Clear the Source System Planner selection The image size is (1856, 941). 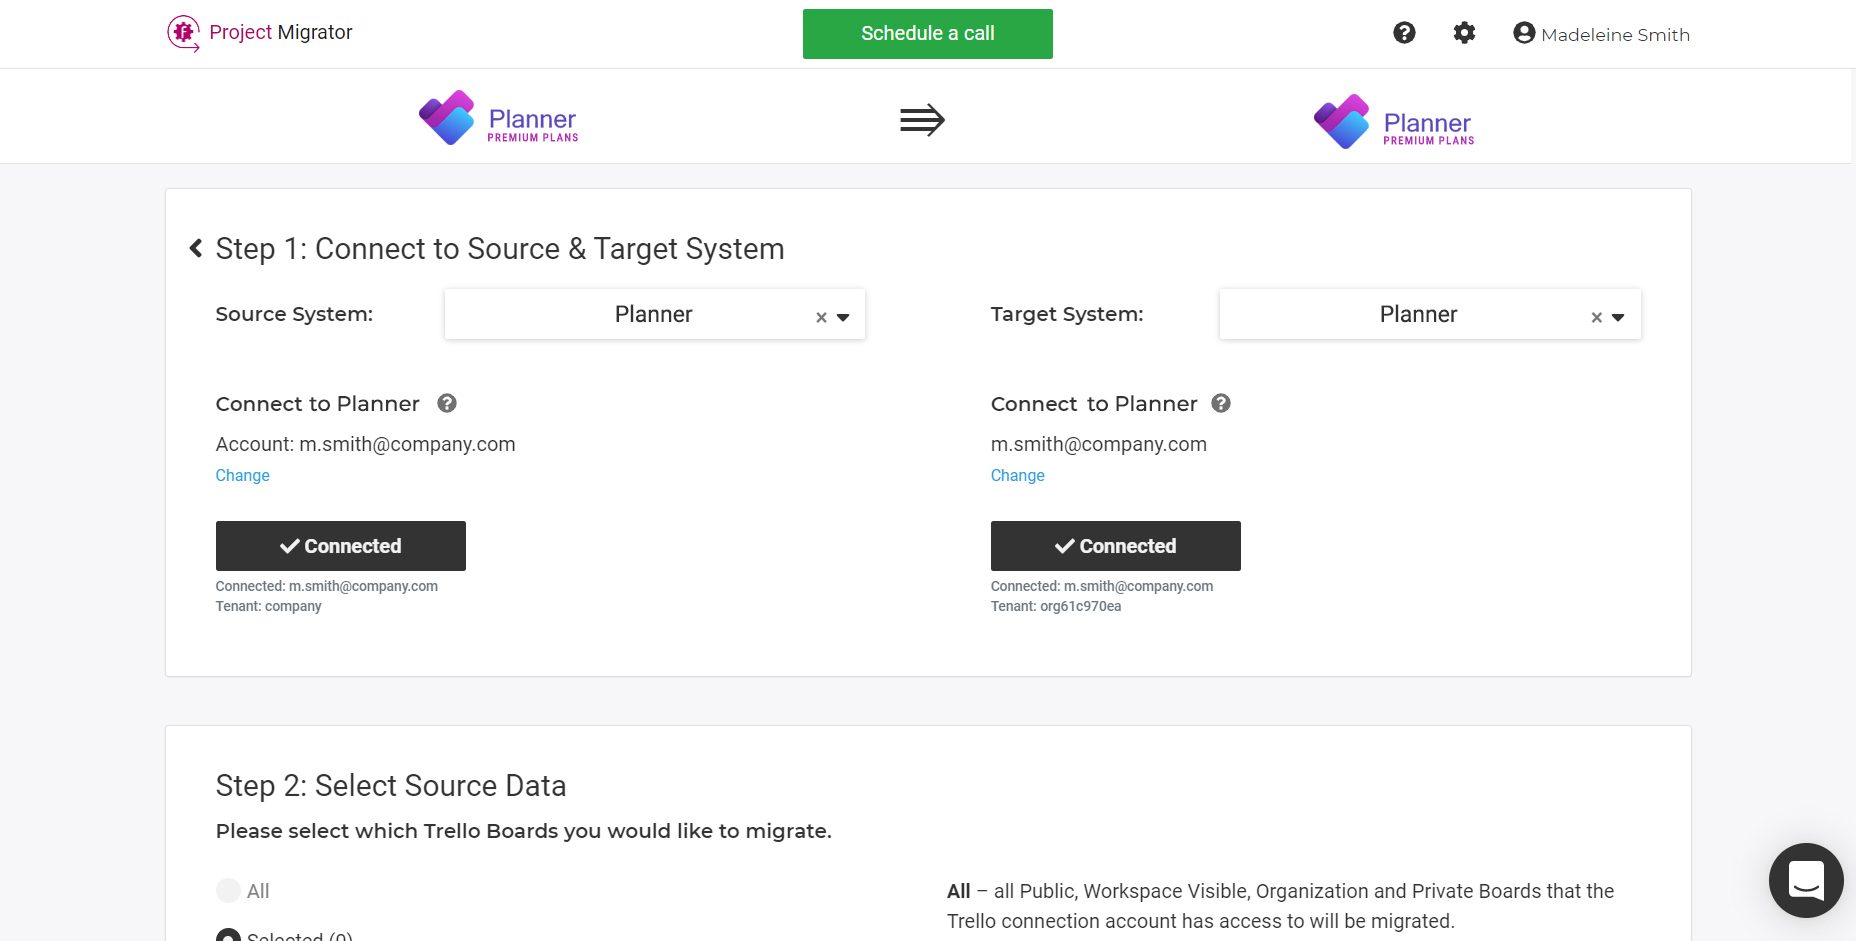click(x=821, y=317)
